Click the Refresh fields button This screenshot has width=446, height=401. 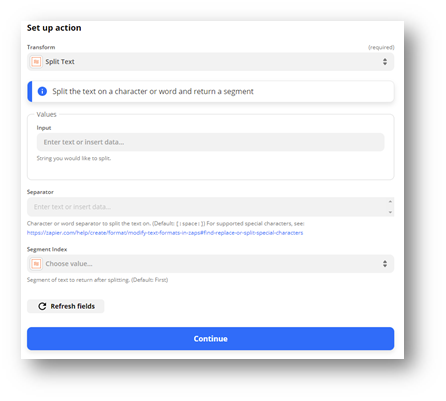66,306
